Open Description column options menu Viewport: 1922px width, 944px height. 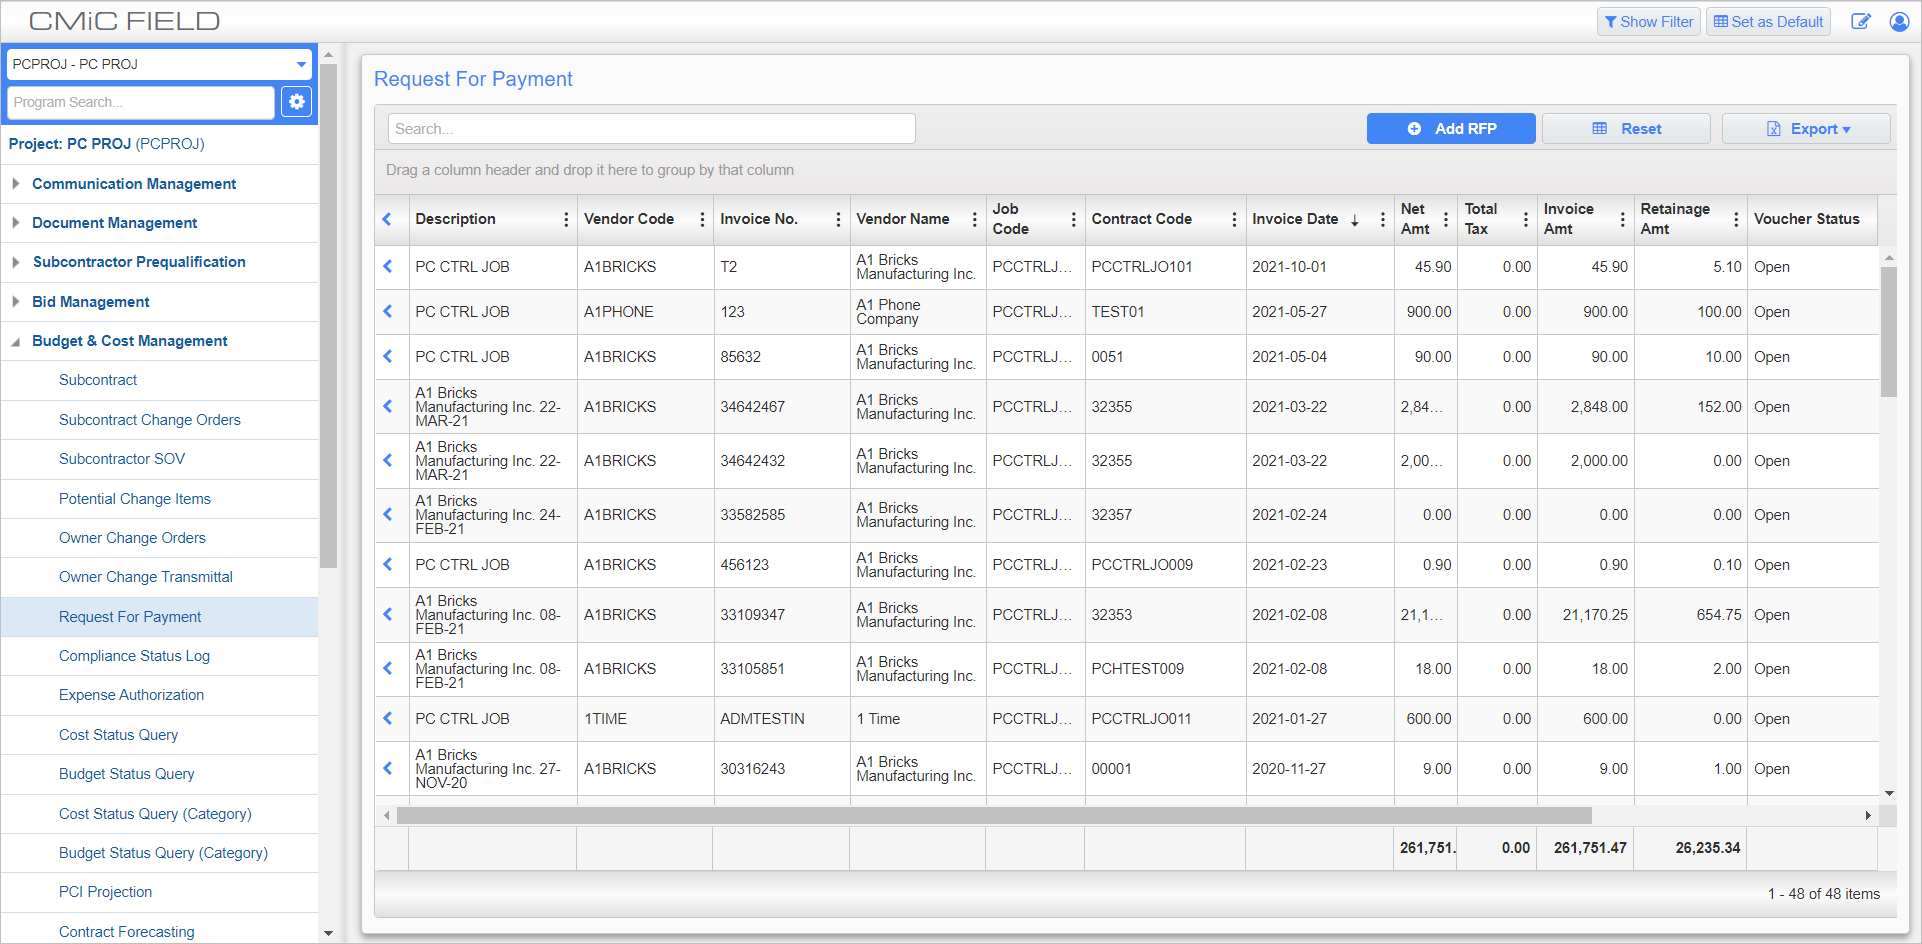click(566, 219)
